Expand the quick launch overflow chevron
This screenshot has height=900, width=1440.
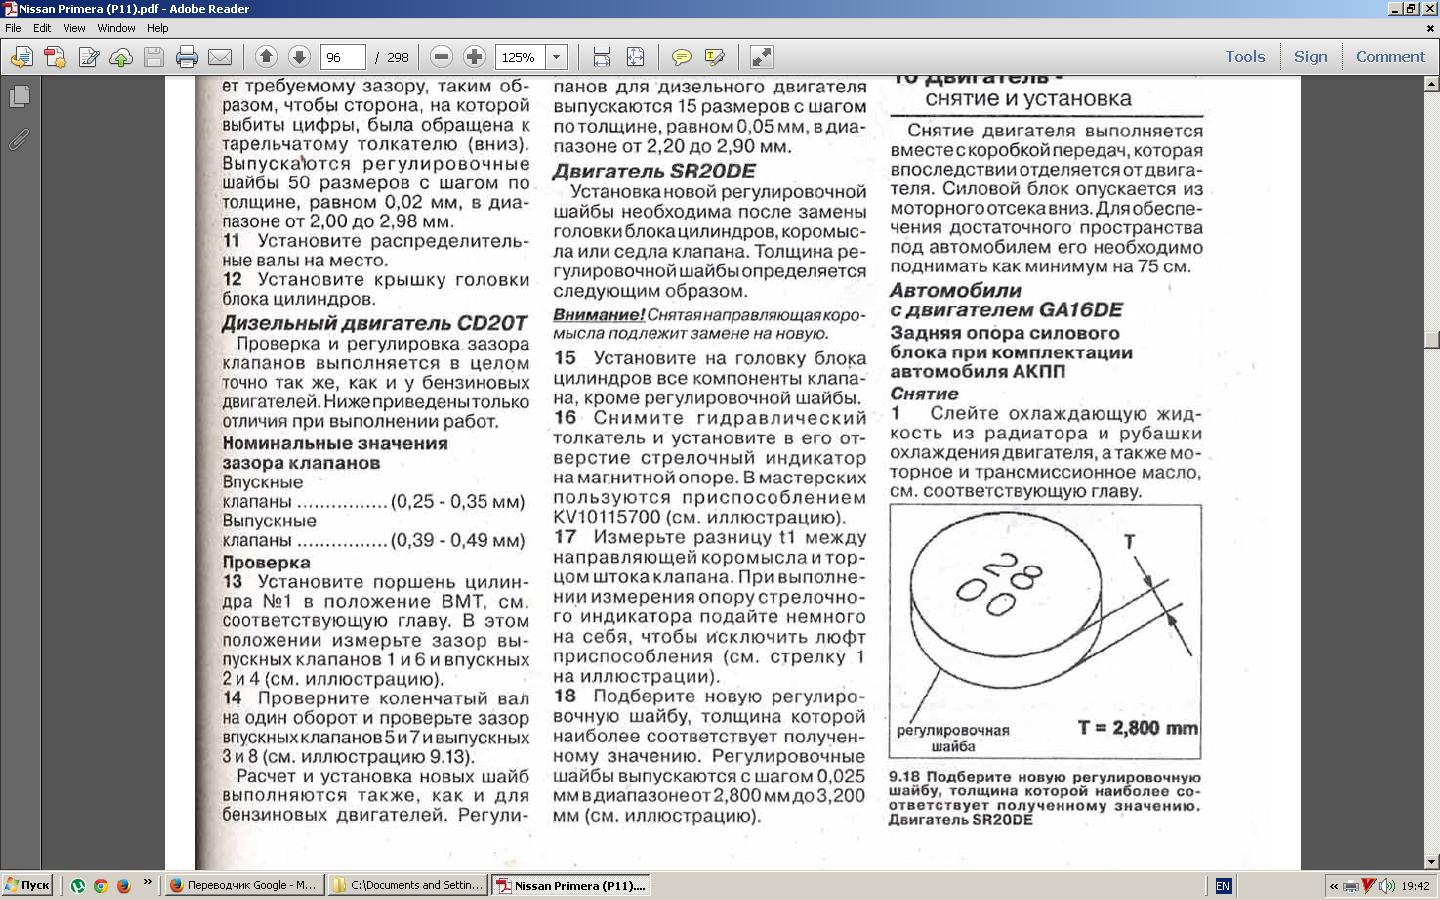148,882
